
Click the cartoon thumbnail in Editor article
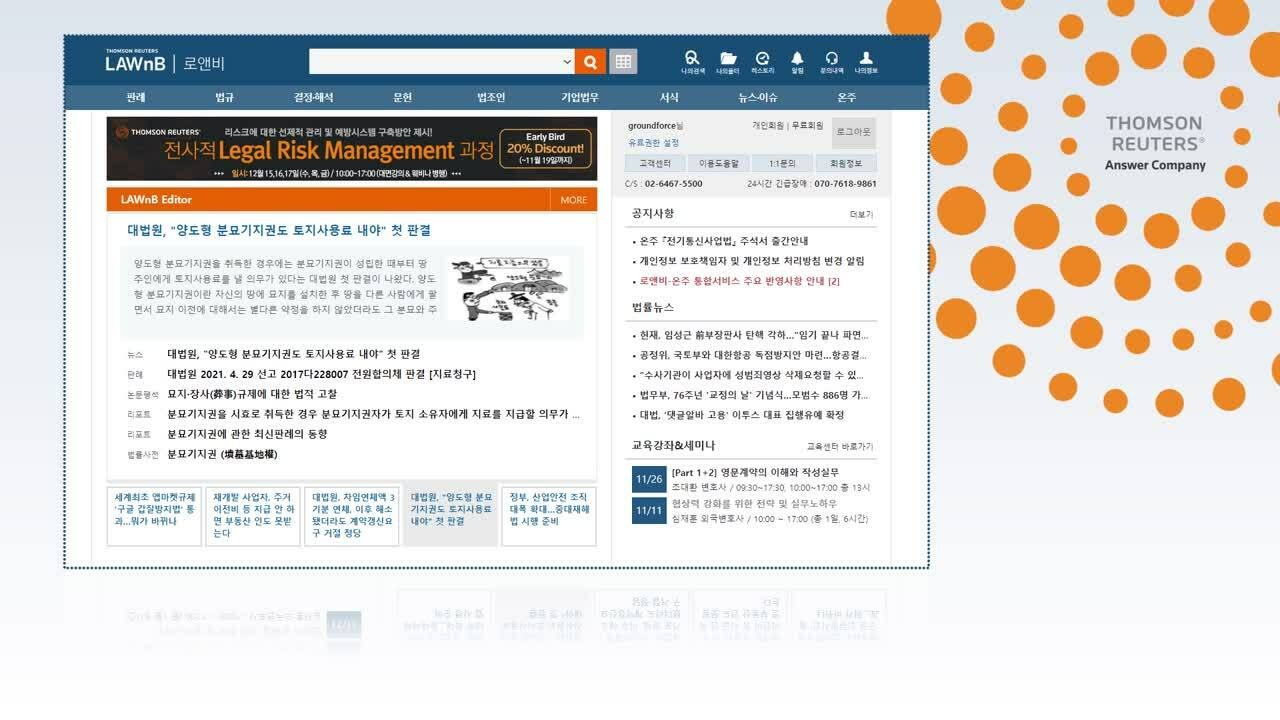tap(506, 289)
